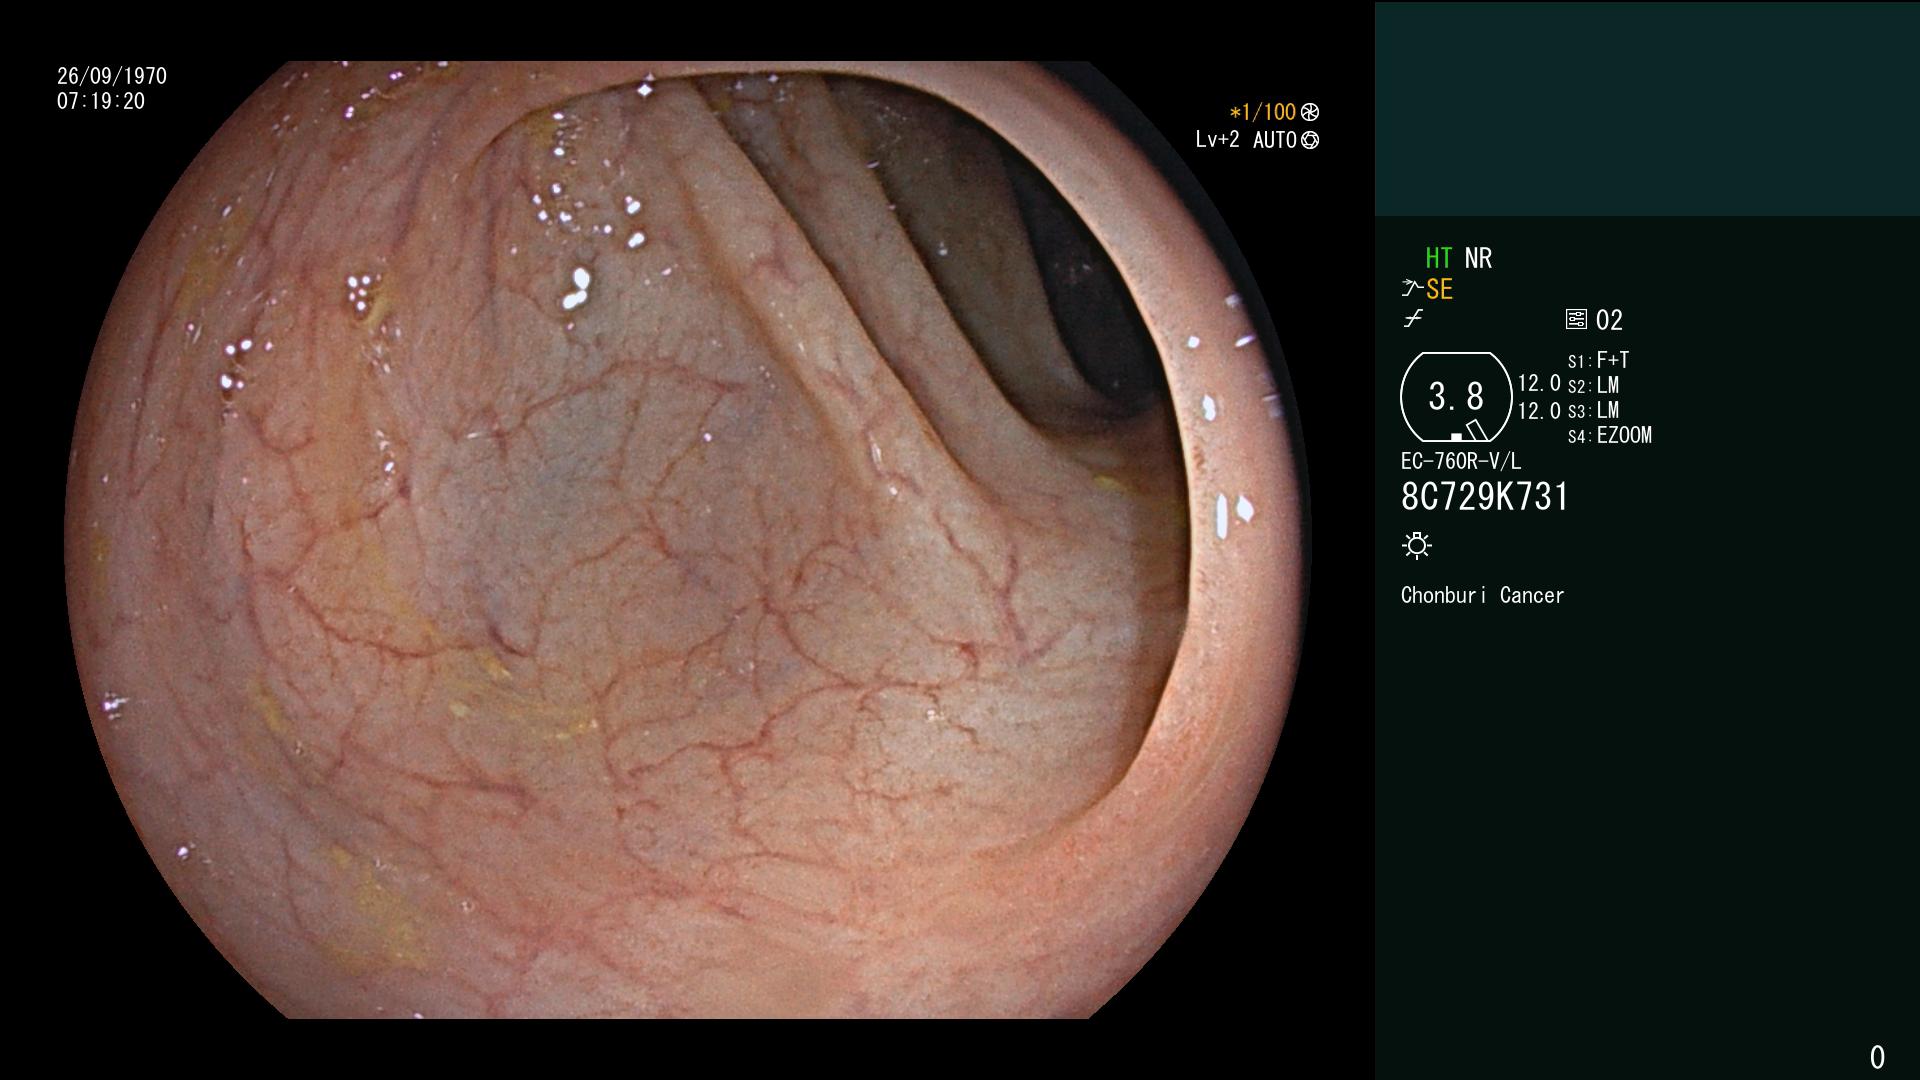Click the time 07:19:20

tap(101, 101)
